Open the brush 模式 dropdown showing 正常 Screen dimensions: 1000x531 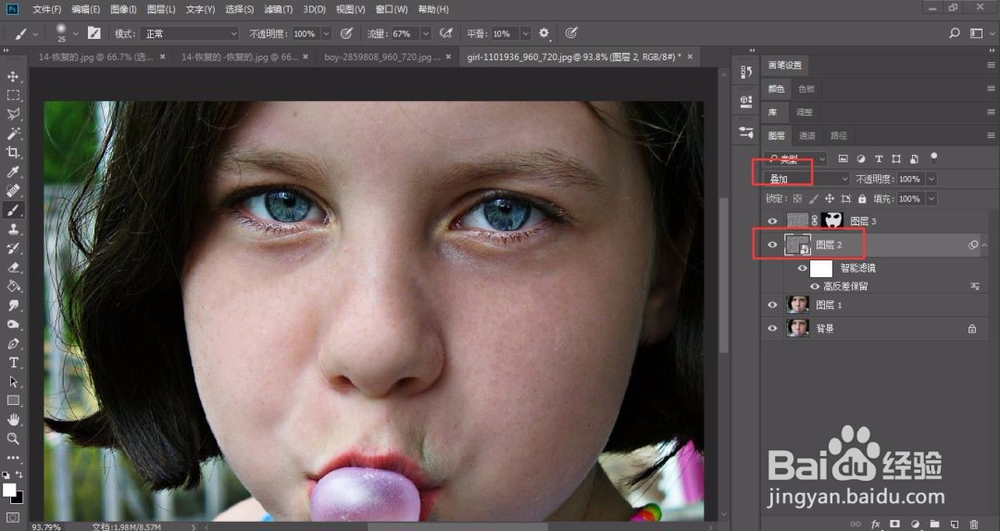point(189,33)
